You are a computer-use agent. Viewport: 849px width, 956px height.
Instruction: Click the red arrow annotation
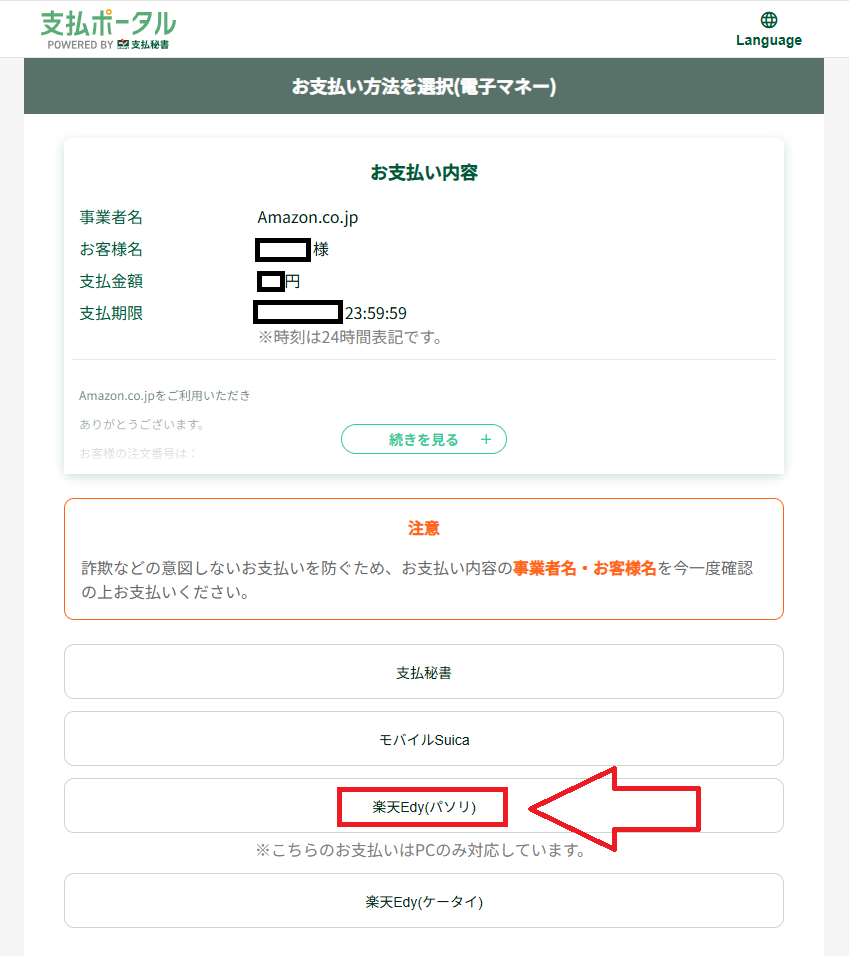[x=615, y=808]
